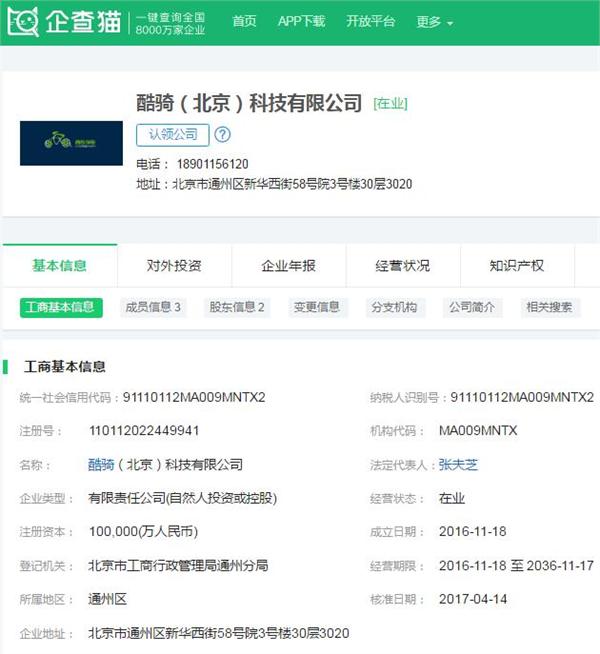600x654 pixels.
Task: Select the 相关搜索 sub-tab
Action: point(550,308)
